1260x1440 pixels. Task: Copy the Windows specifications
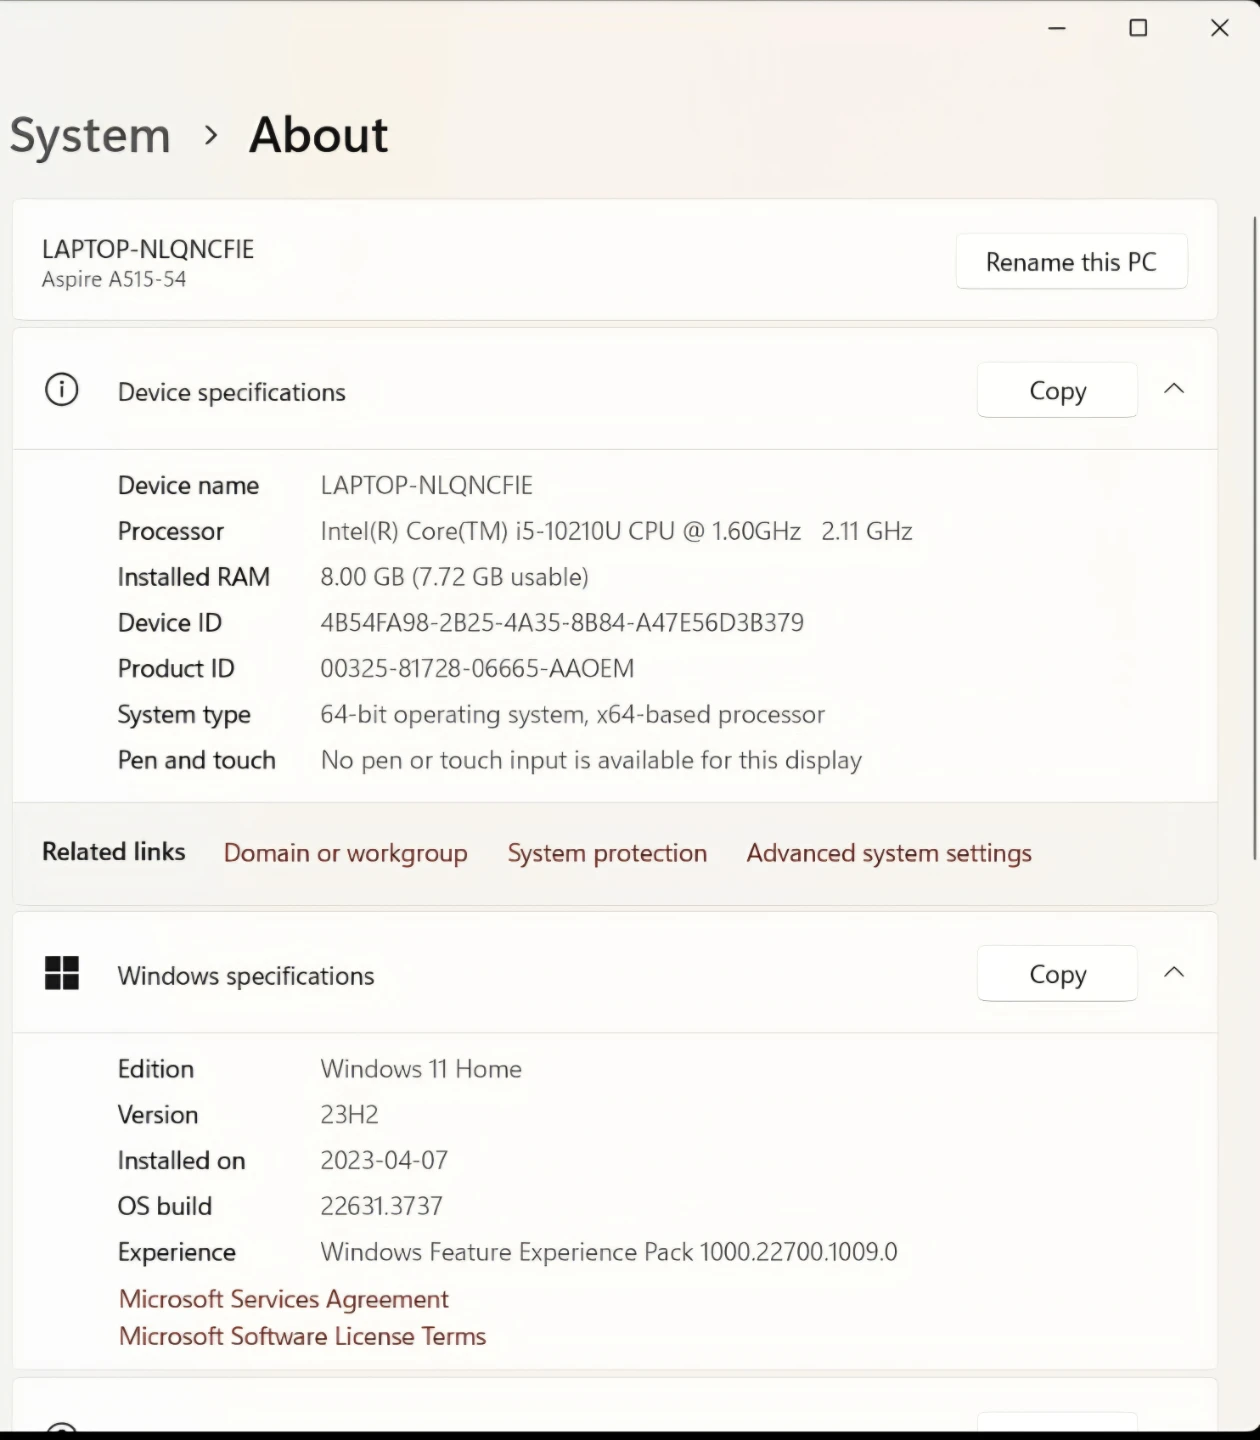pos(1057,973)
